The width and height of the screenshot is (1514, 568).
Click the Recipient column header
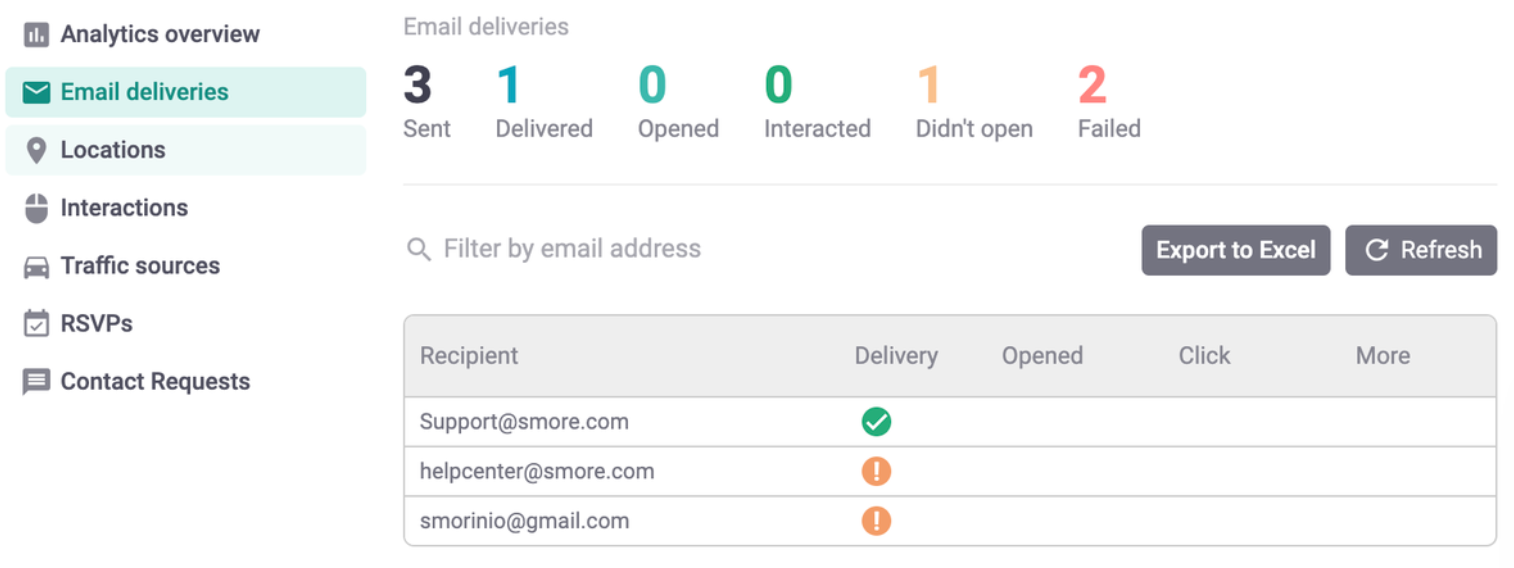coord(469,356)
